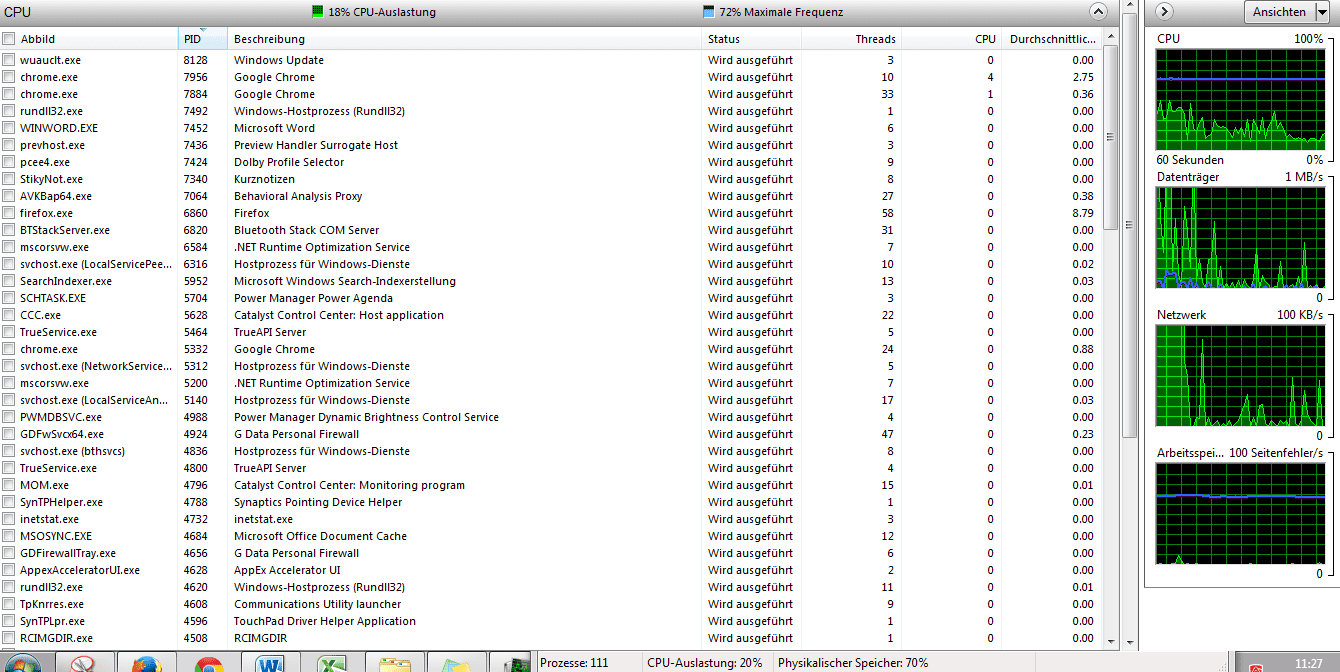Screen dimensions: 1340x672
Task: Tick the GDFwSvcx64.exe checkbox
Action: [x=9, y=434]
